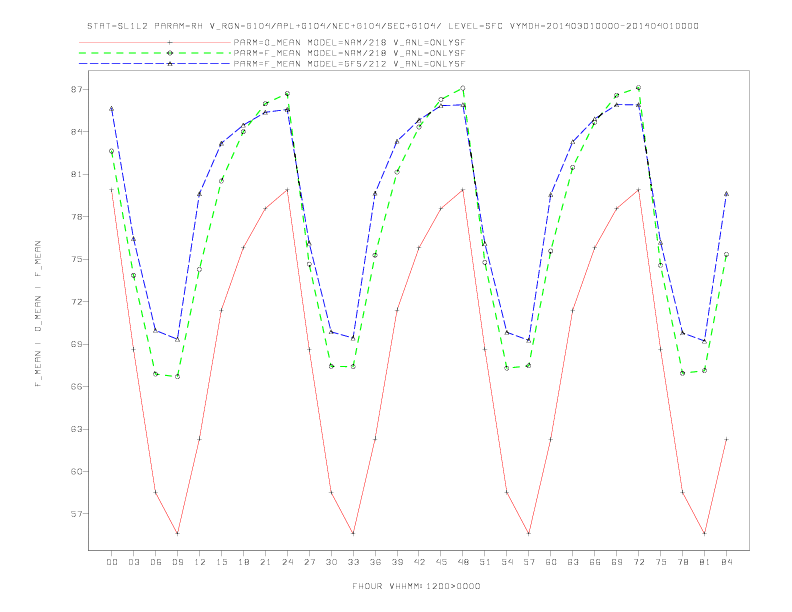Click the green circle data point at hour 48
Screen dimensions: 792x612
point(463,88)
